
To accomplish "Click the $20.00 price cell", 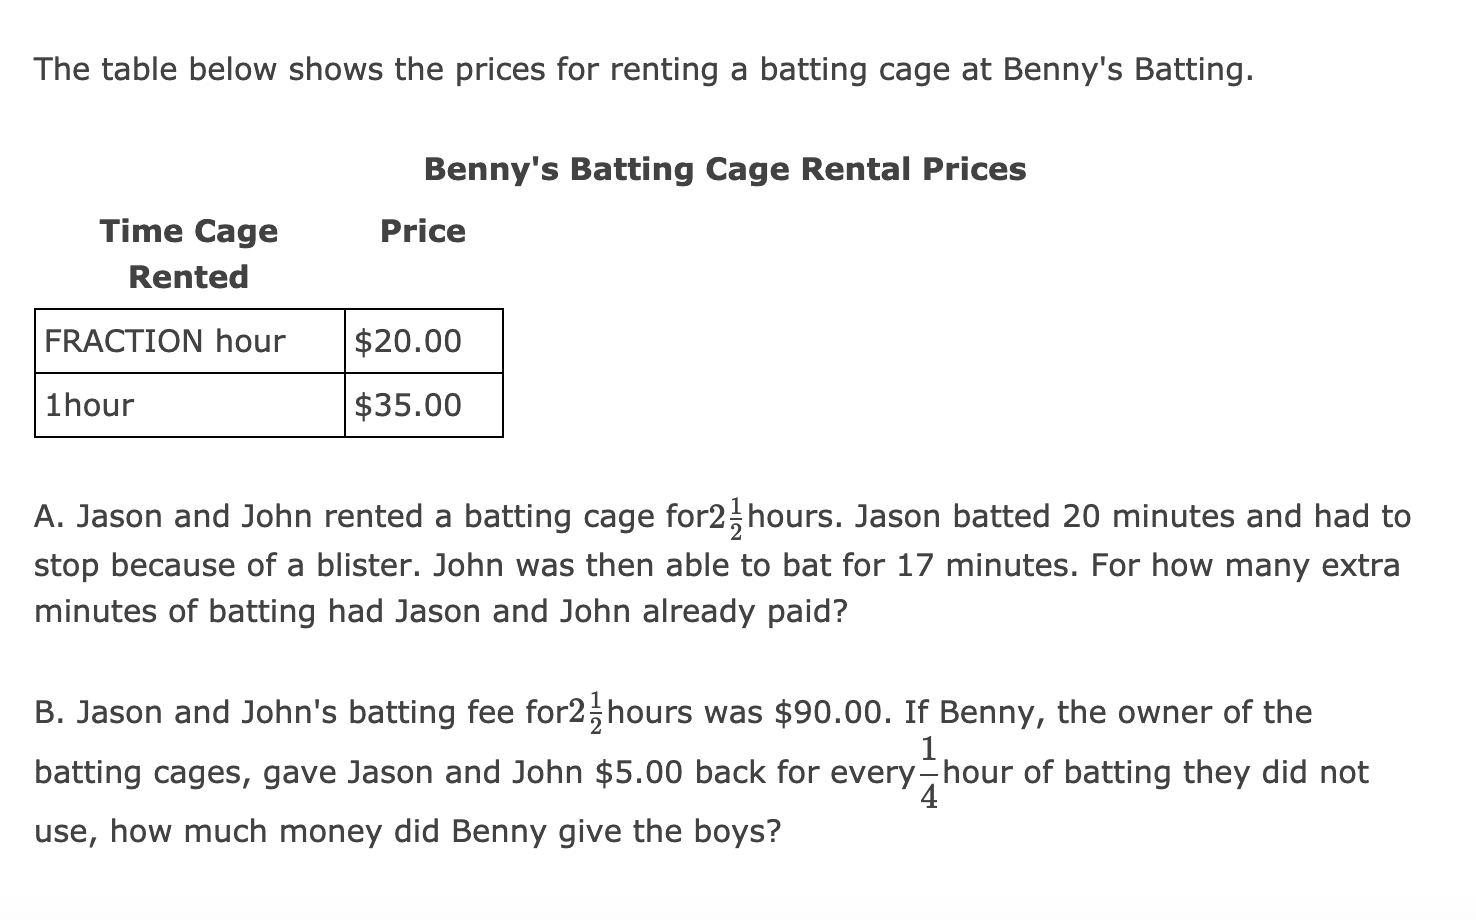I will click(408, 342).
